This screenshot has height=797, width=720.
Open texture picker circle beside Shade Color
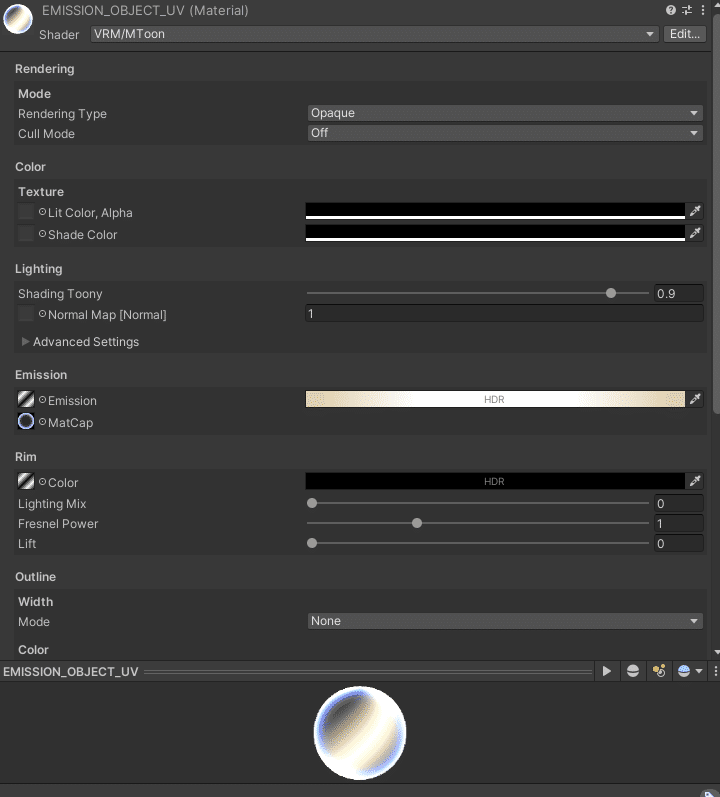[x=43, y=234]
